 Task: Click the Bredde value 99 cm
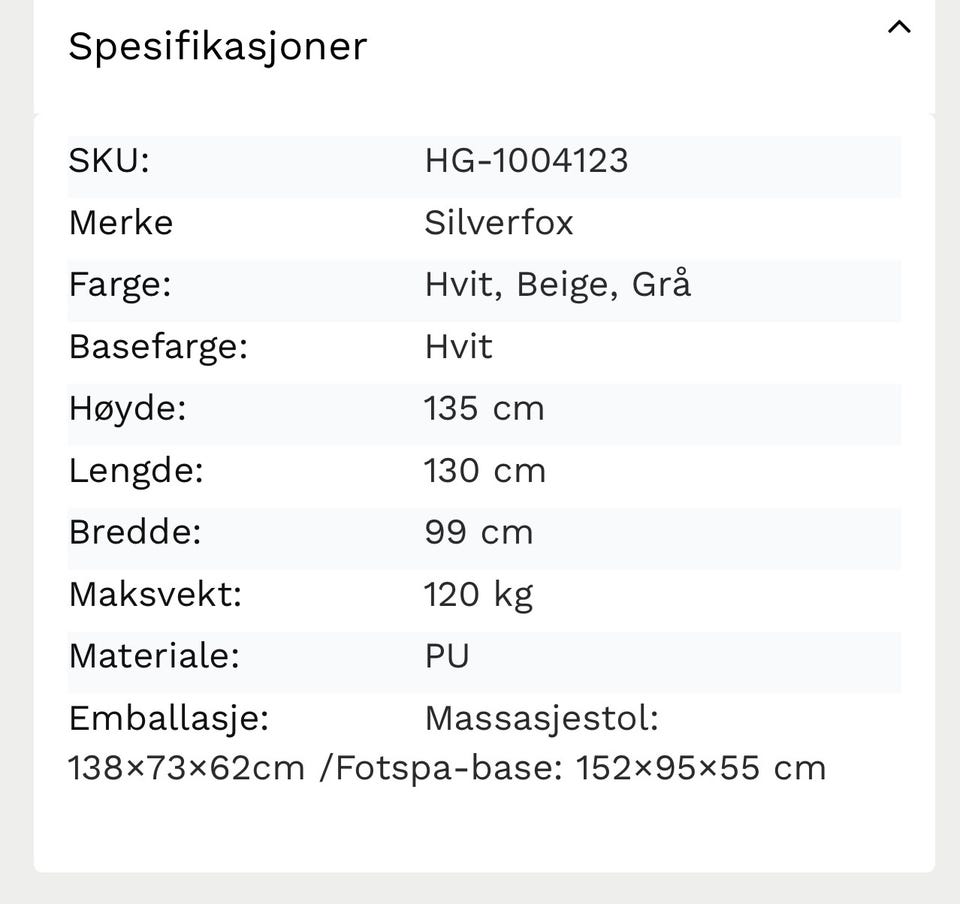coord(479,532)
